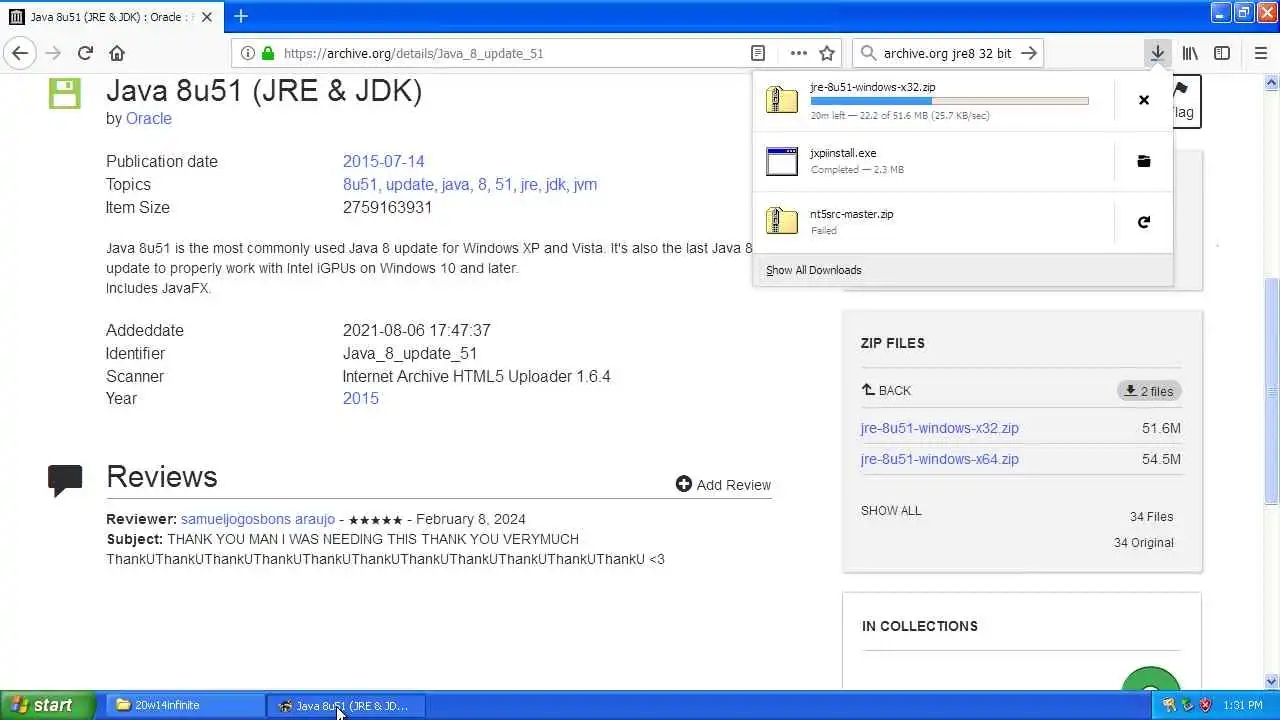The height and width of the screenshot is (720, 1280).
Task: Submit search with the arrow button
Action: 1029,53
